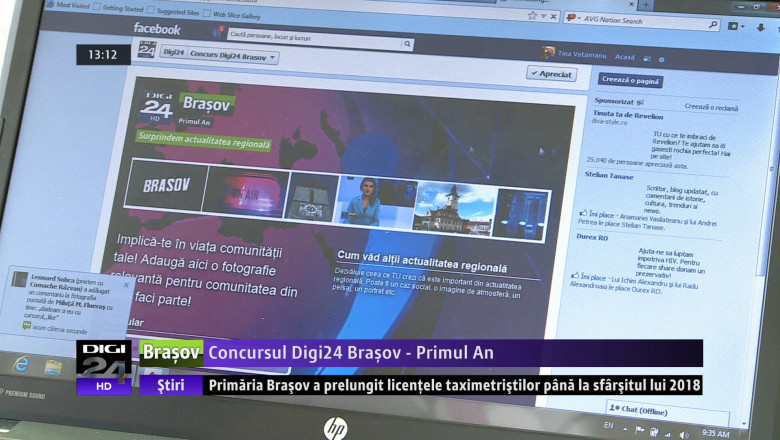Open the browser downloads arrow icon

(x=761, y=28)
